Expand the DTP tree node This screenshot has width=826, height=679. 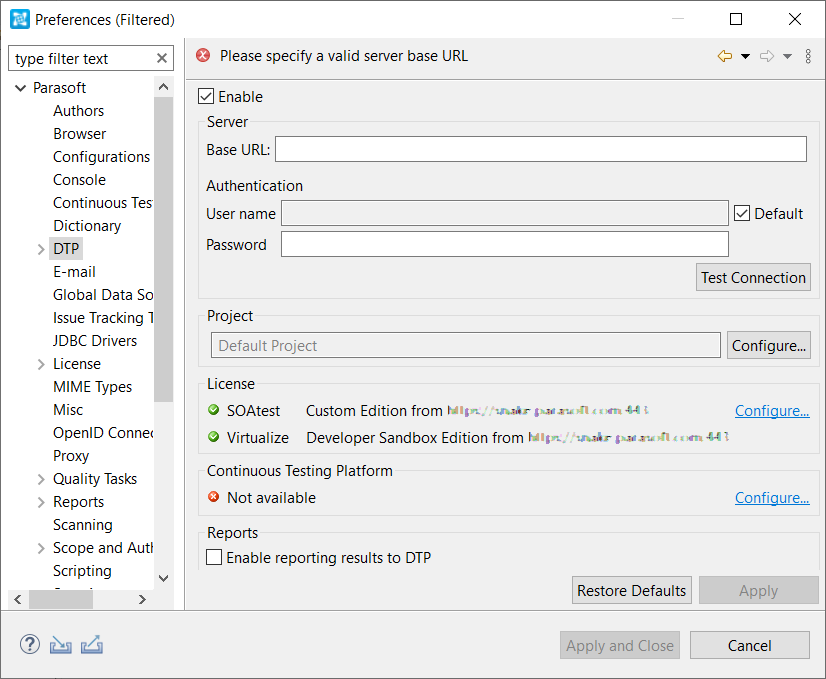41,249
